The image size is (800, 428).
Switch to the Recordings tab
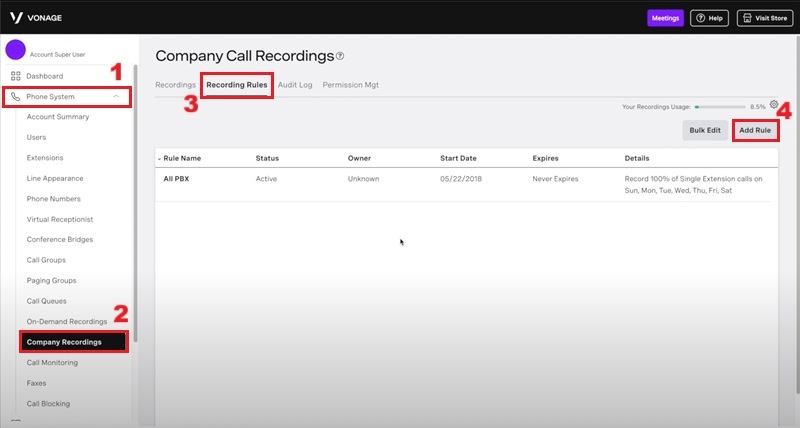(175, 85)
